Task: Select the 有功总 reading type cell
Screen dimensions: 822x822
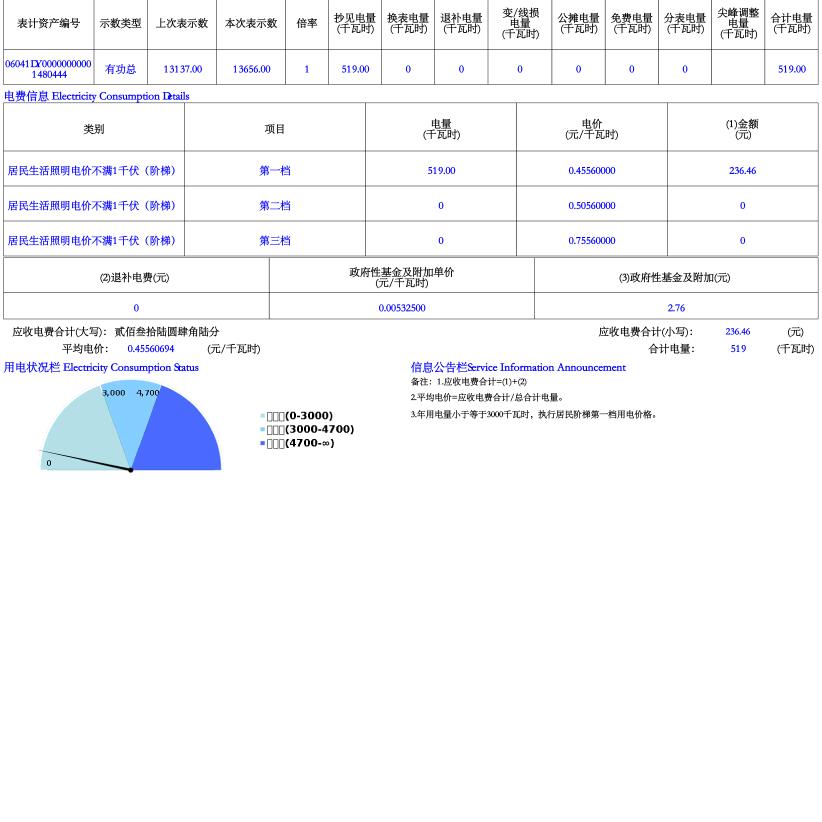Action: tap(121, 69)
